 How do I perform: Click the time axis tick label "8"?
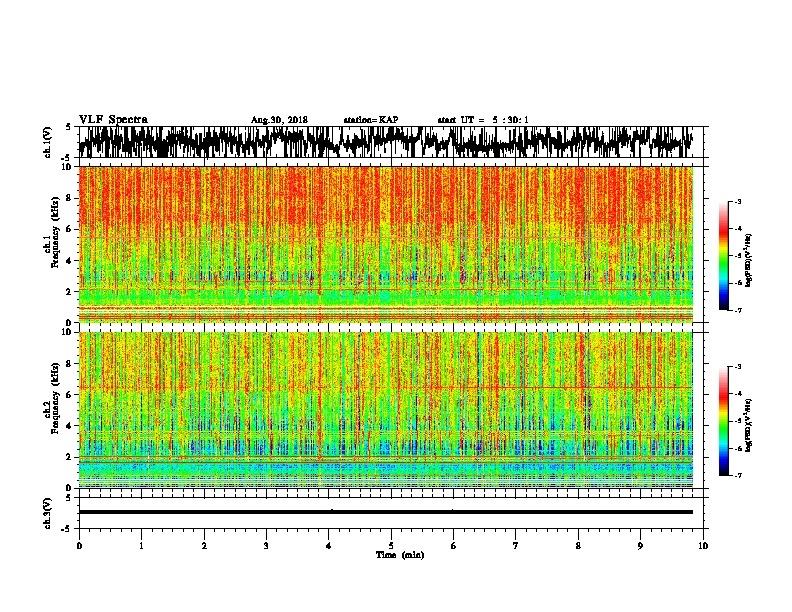[578, 546]
